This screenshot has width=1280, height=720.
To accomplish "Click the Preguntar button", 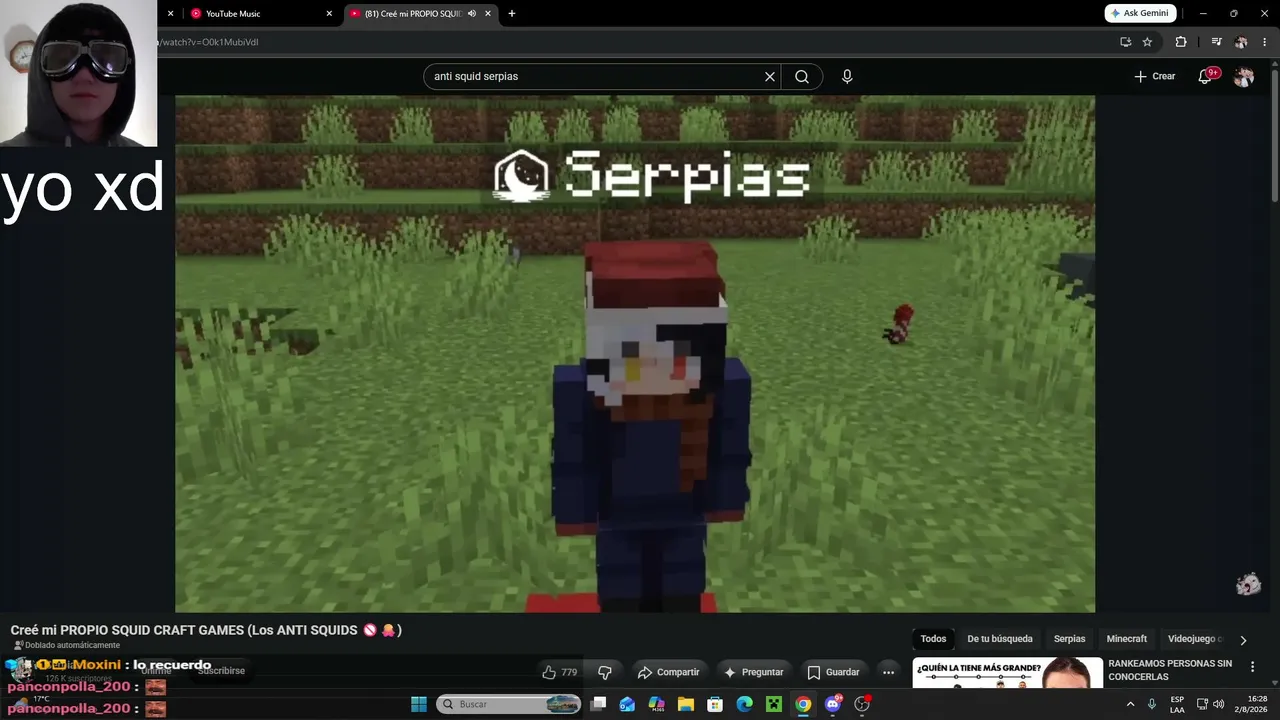I will pos(754,672).
